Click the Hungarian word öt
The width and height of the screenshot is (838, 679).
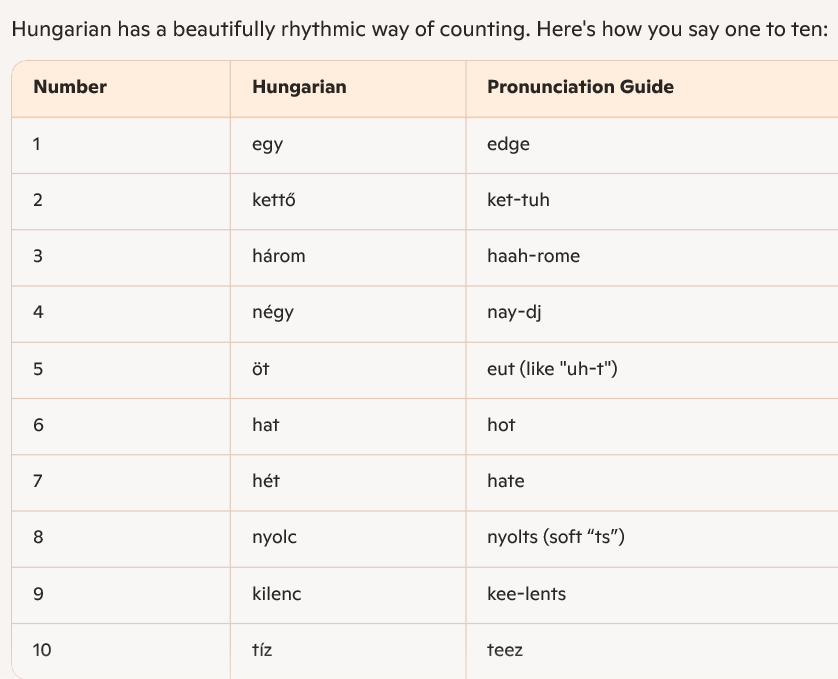[x=261, y=369]
